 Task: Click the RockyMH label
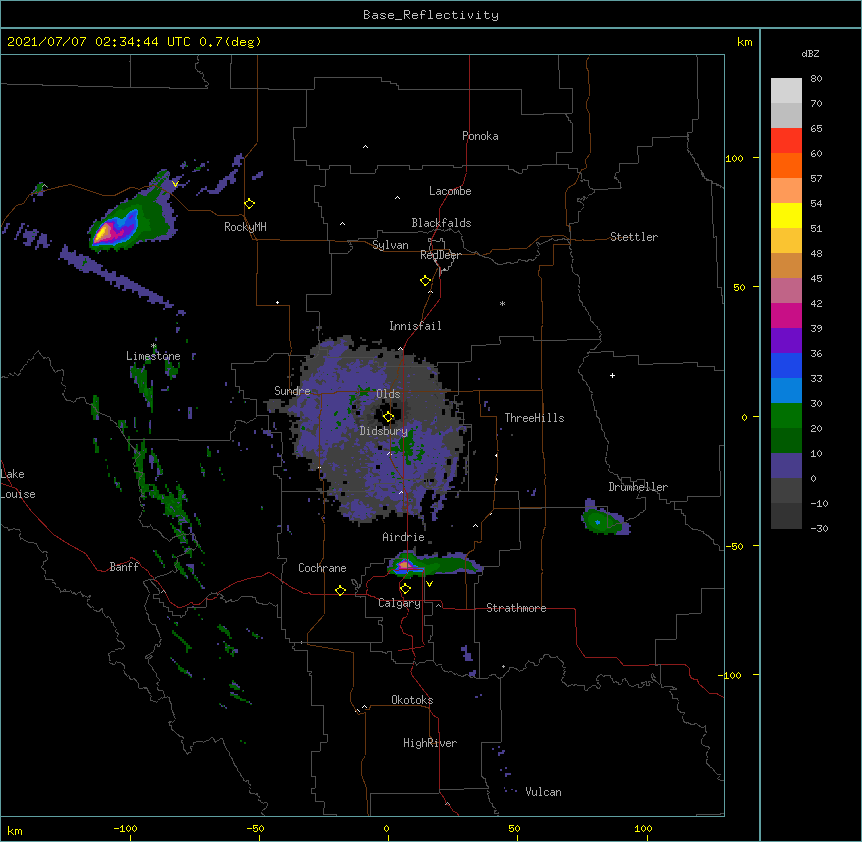pos(245,227)
